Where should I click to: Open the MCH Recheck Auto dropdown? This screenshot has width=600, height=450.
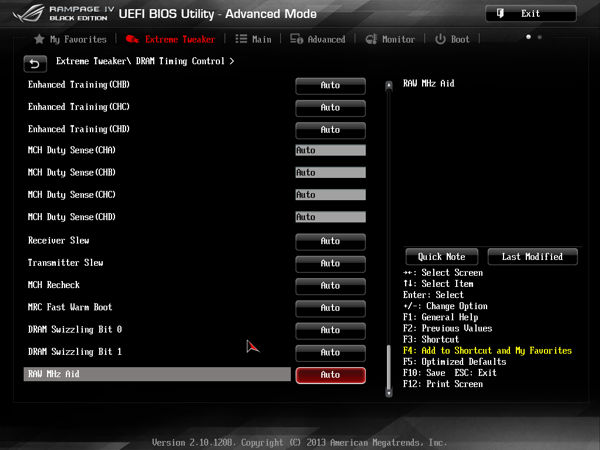[x=330, y=286]
